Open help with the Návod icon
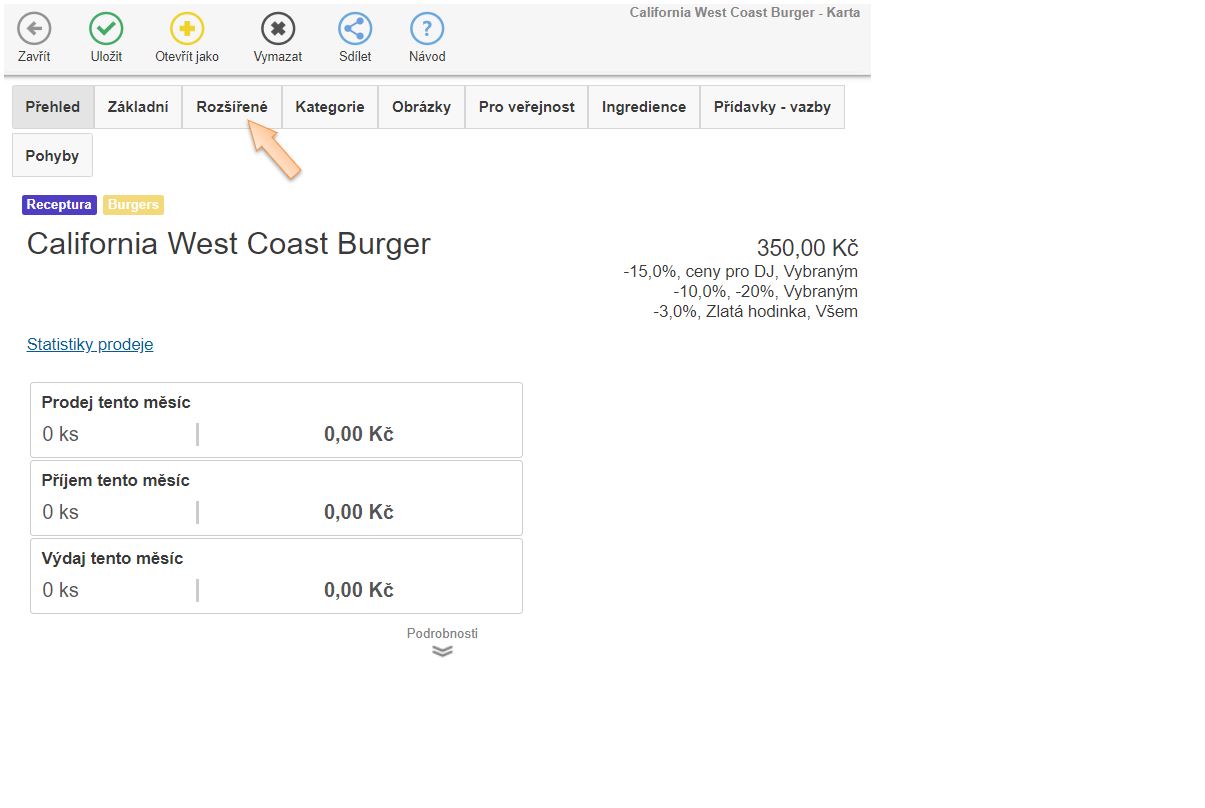The height and width of the screenshot is (808, 1205). [427, 29]
